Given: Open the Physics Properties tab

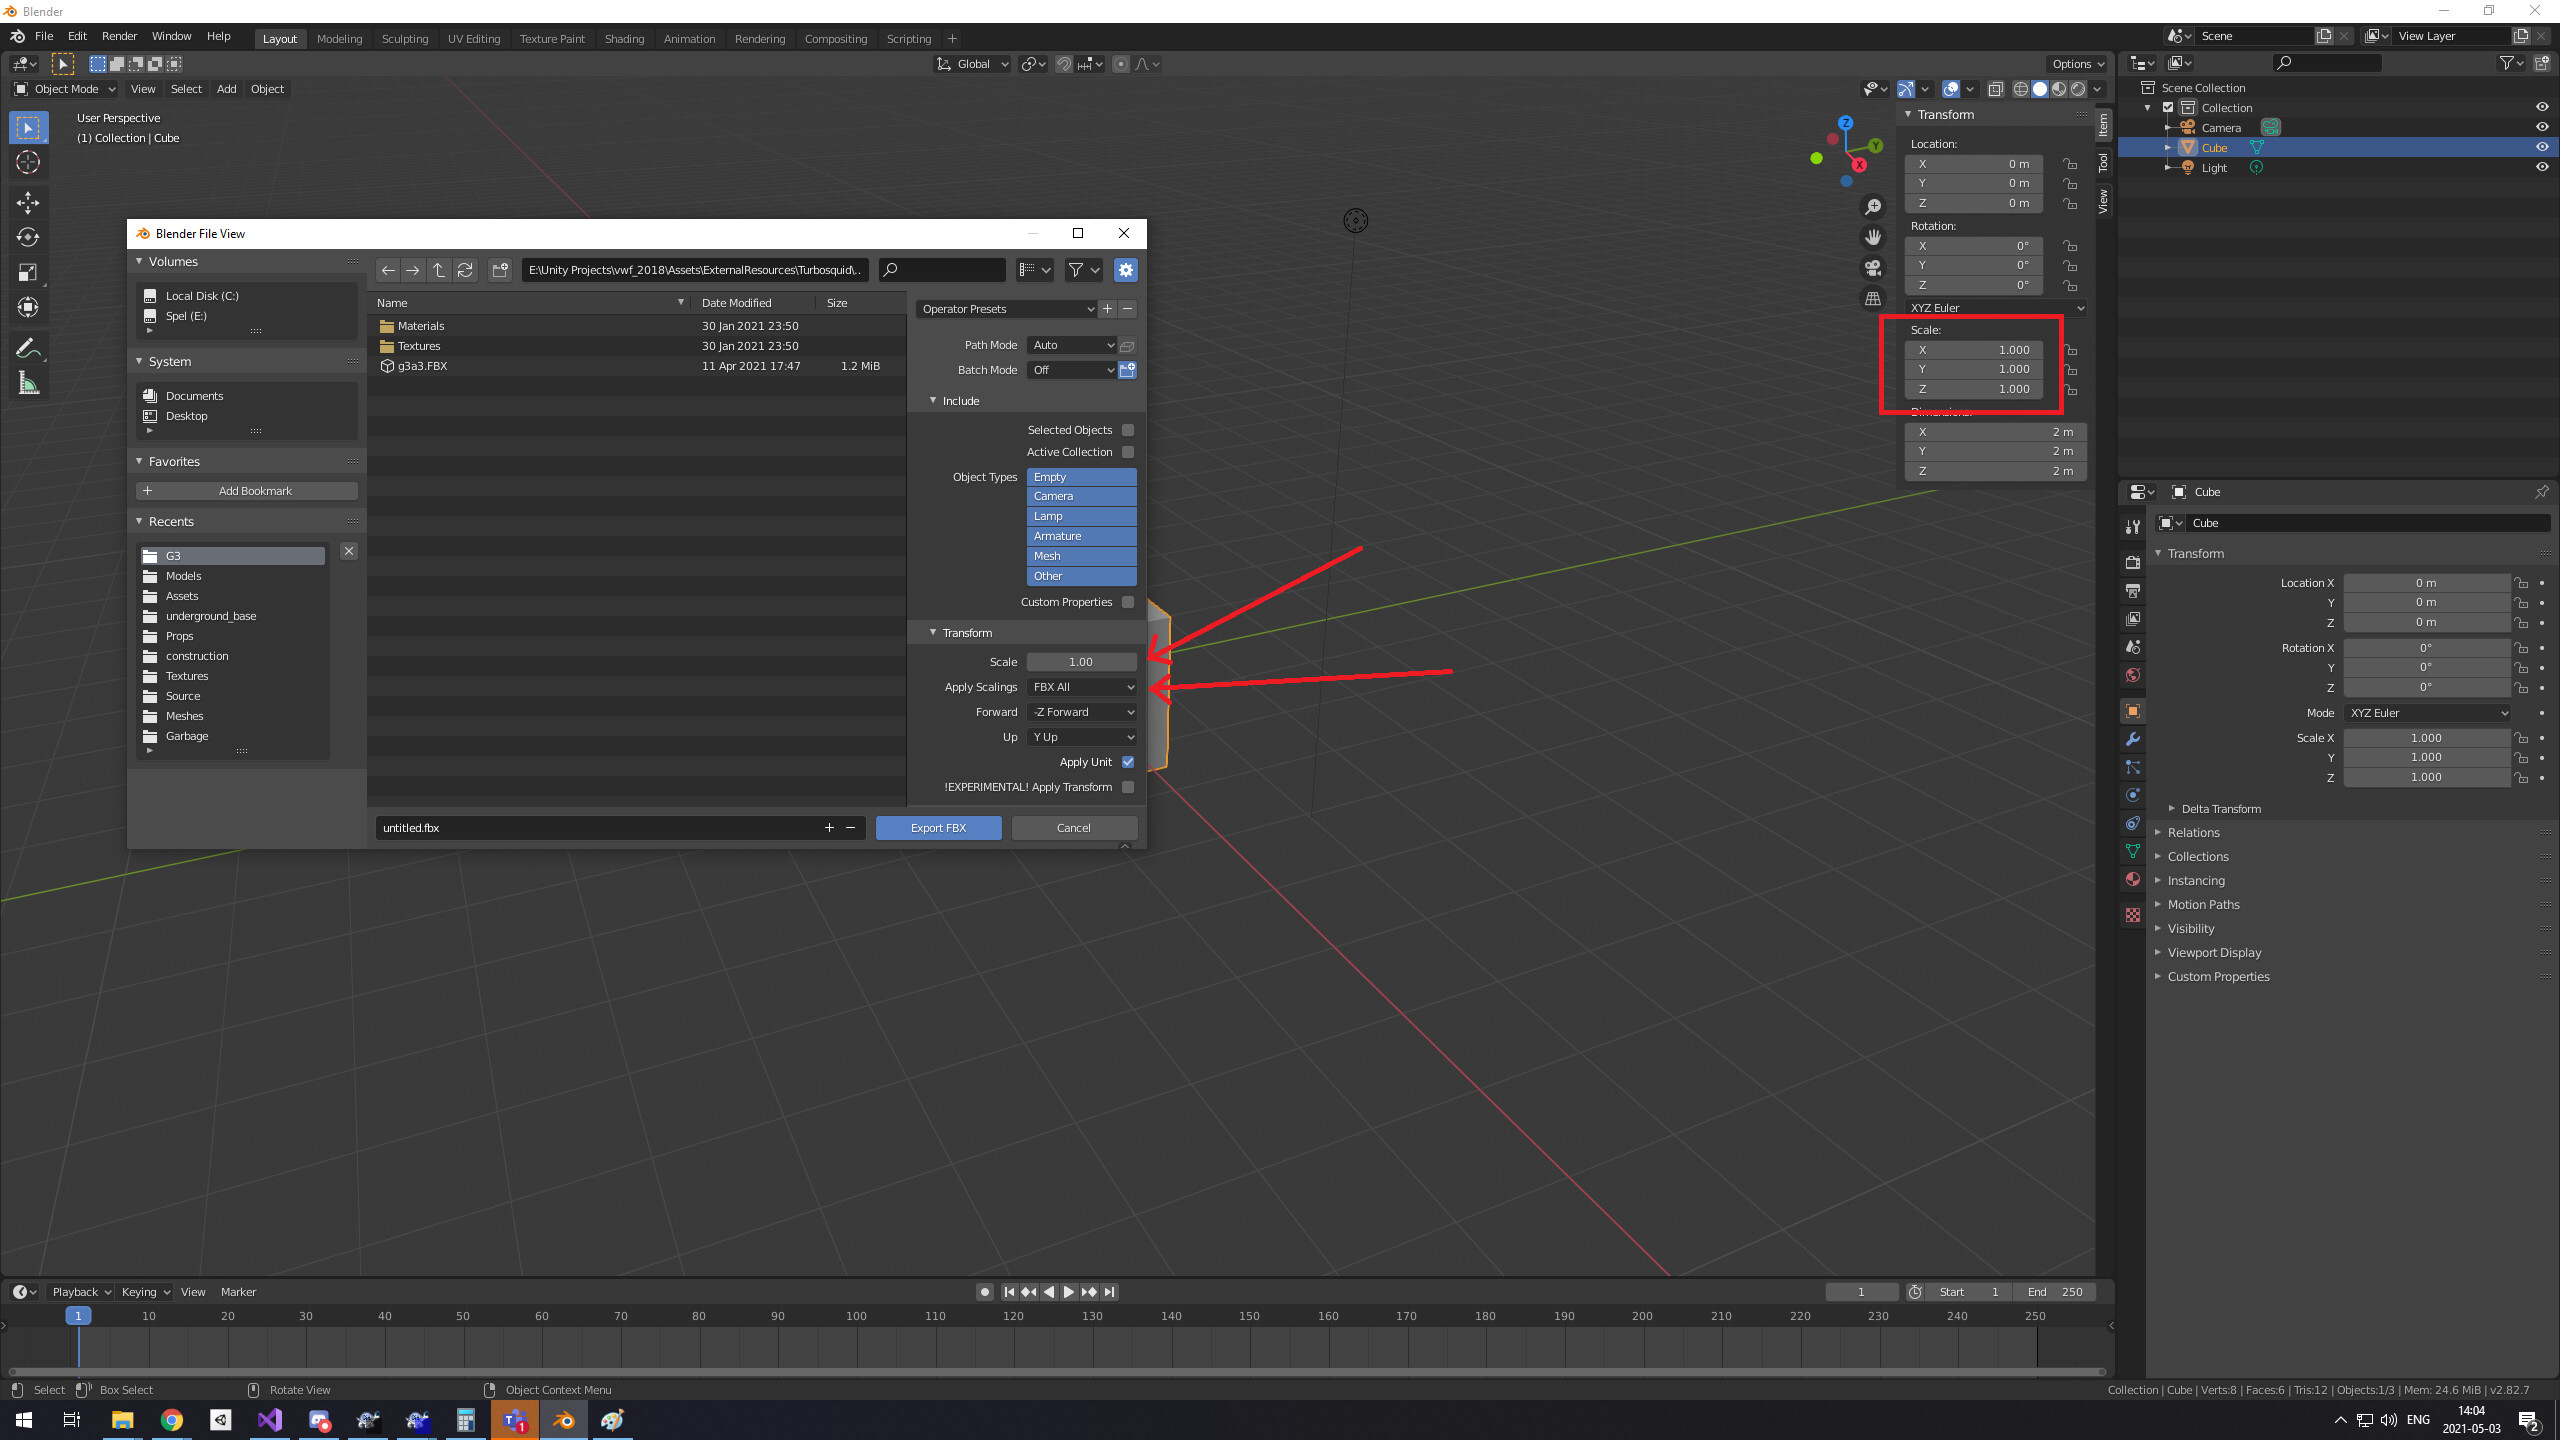Looking at the screenshot, I should (2132, 795).
